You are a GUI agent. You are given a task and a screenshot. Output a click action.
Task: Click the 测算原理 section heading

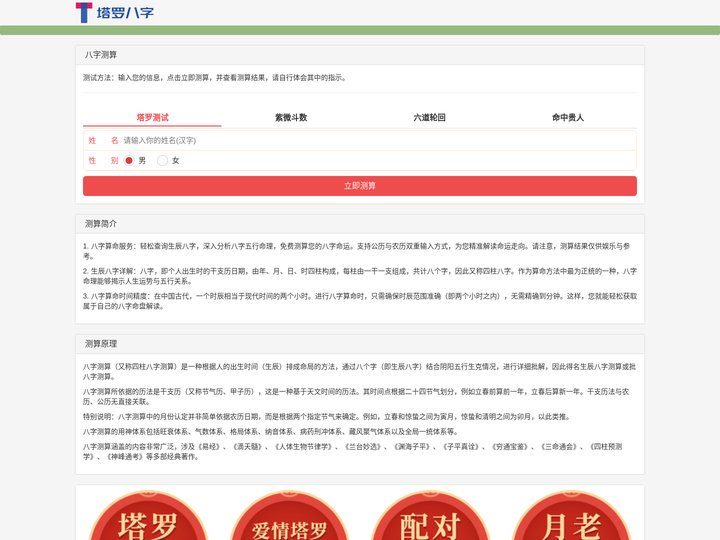(x=101, y=343)
